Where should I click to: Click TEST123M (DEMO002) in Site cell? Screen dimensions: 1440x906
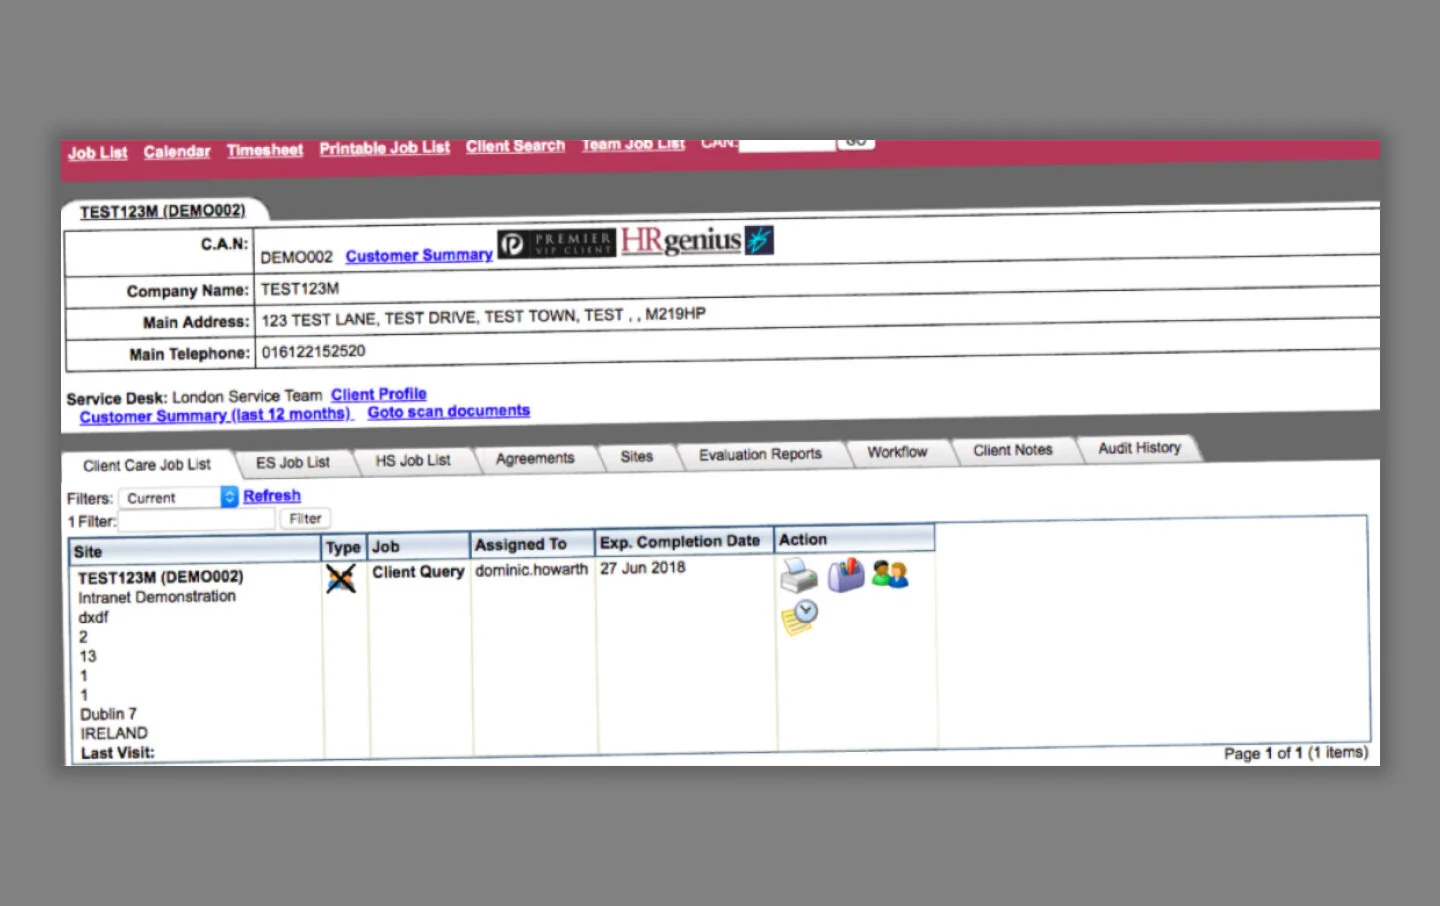(160, 577)
